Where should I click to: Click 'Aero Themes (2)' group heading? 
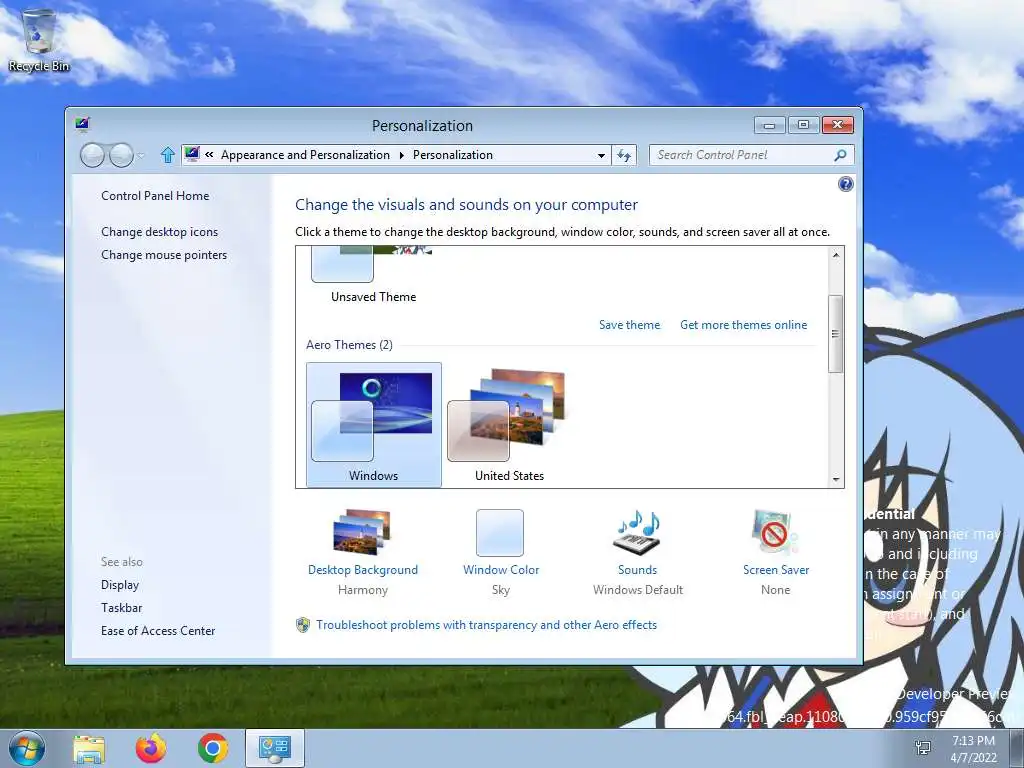pyautogui.click(x=349, y=345)
